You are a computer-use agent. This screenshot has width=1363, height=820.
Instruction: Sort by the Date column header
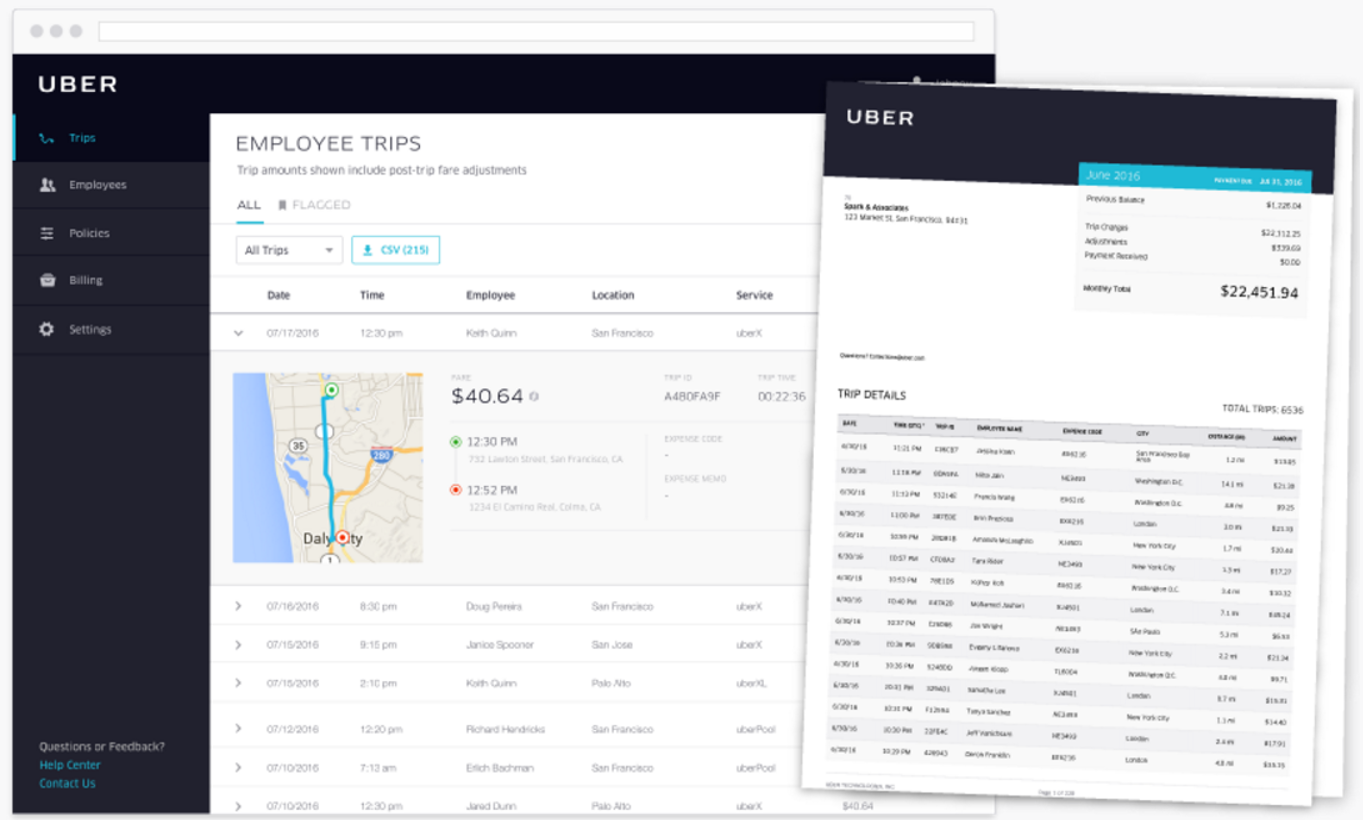pos(278,295)
